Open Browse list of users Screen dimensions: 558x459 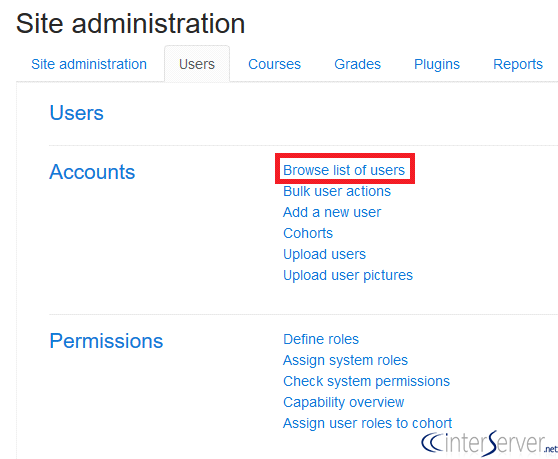pyautogui.click(x=344, y=170)
